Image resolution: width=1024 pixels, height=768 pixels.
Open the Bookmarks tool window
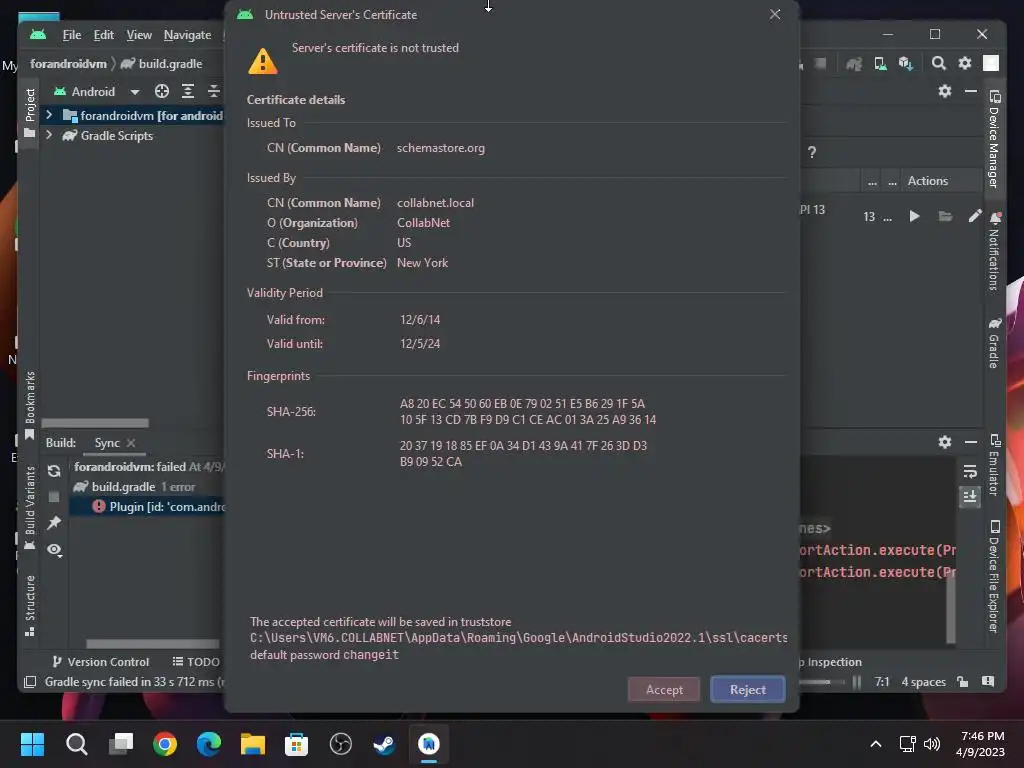(x=29, y=406)
